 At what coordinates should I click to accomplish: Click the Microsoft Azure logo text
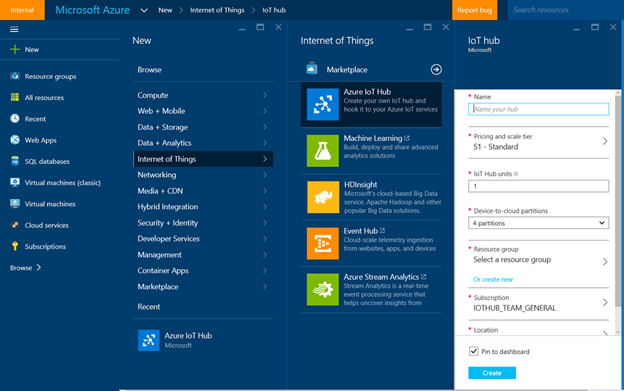pyautogui.click(x=92, y=10)
